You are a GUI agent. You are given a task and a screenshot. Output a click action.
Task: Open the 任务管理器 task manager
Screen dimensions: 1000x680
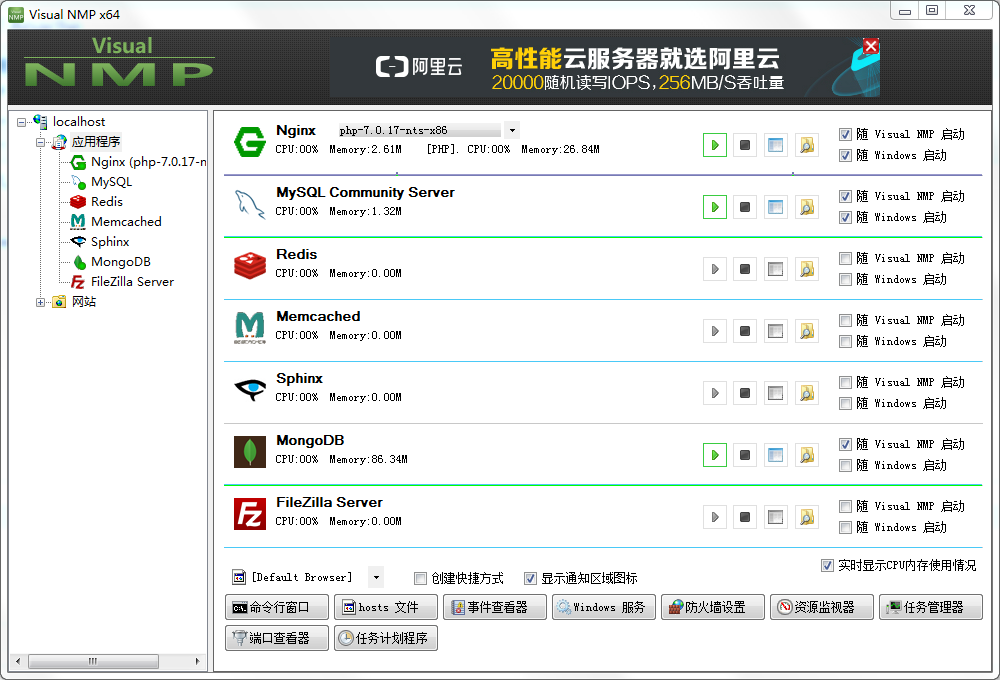tap(930, 607)
